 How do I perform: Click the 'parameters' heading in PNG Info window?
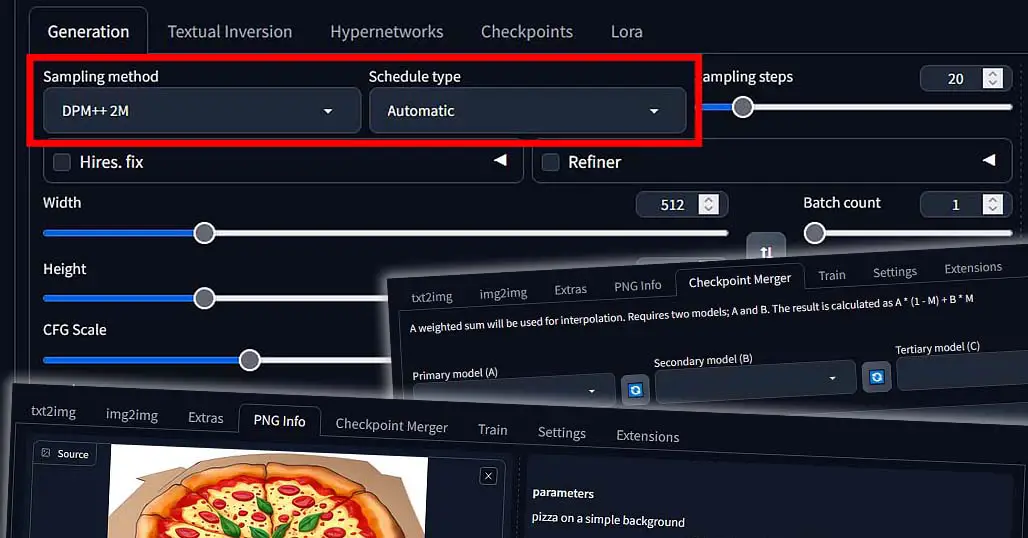tap(563, 493)
